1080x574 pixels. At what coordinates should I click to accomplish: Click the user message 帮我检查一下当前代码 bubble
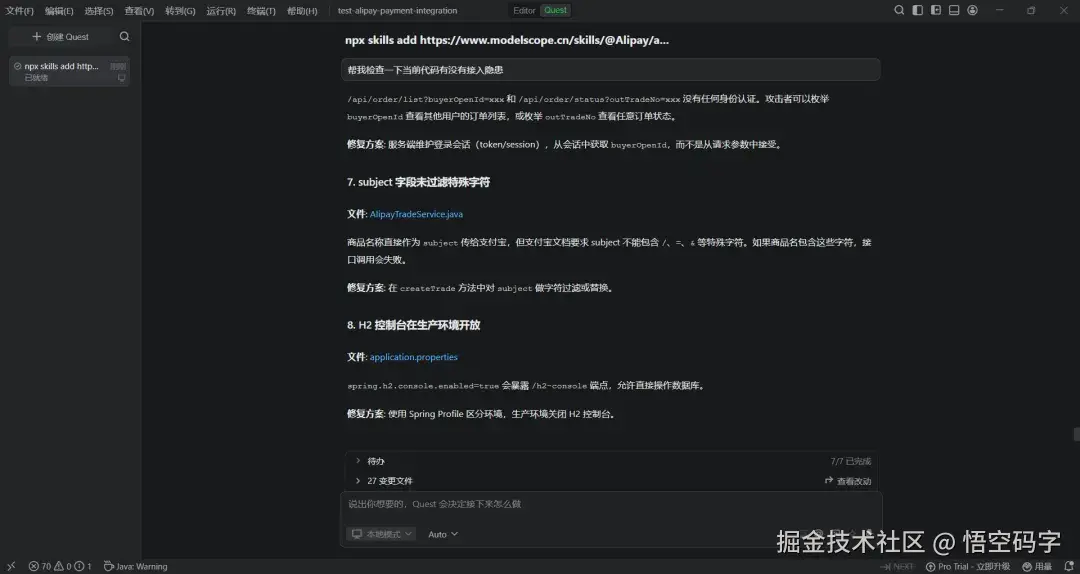(x=610, y=70)
